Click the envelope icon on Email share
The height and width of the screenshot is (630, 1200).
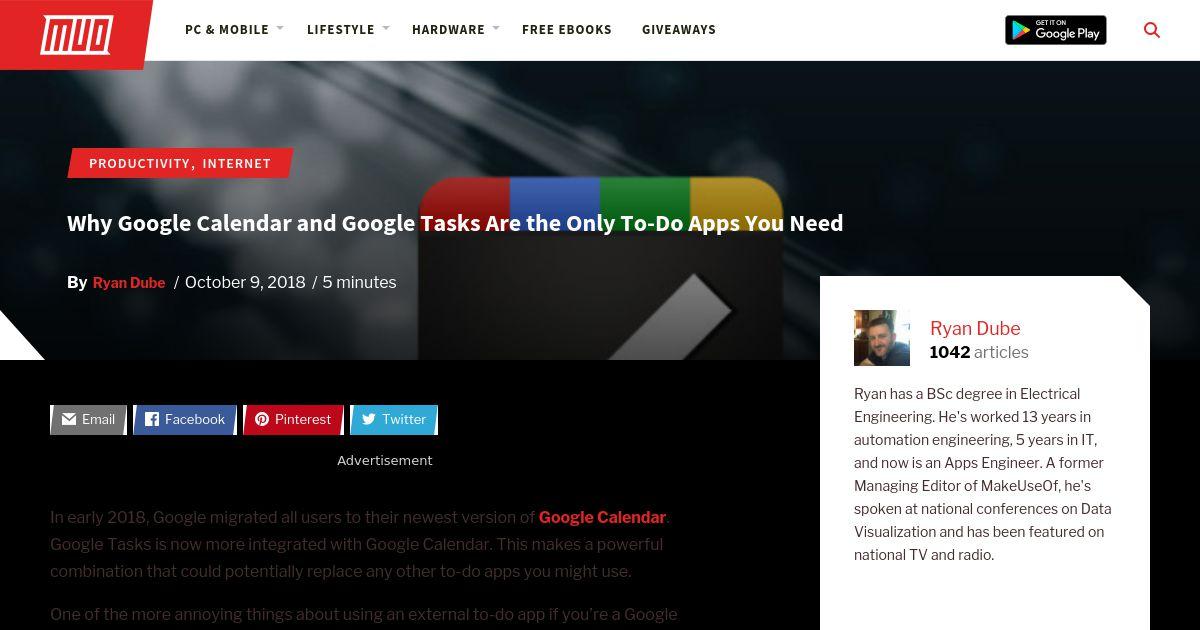point(69,419)
